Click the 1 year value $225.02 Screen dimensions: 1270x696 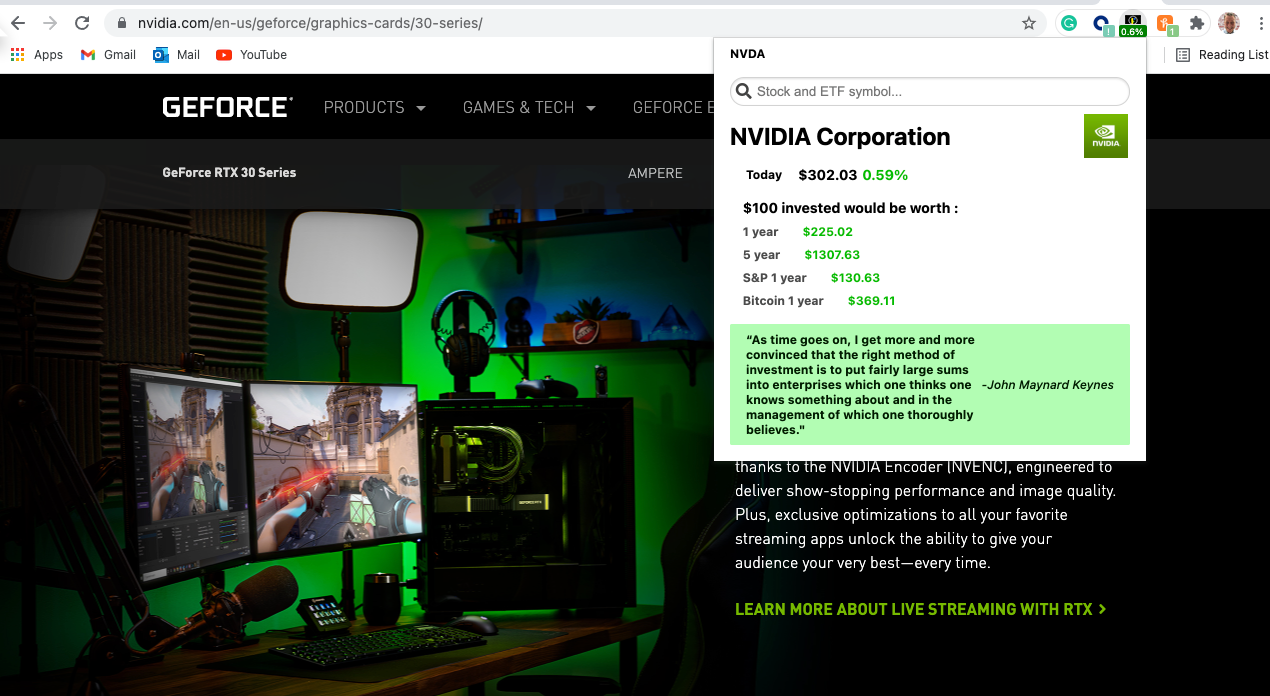point(827,232)
